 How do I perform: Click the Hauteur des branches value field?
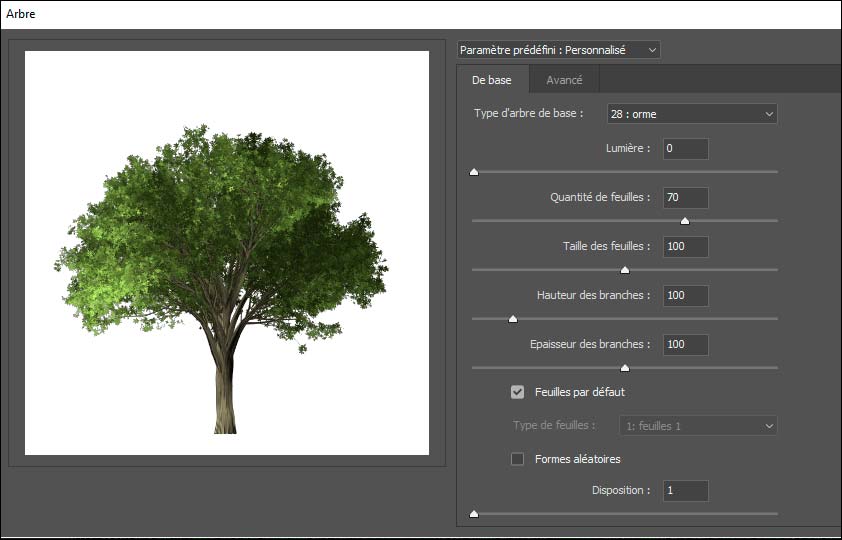coord(685,295)
